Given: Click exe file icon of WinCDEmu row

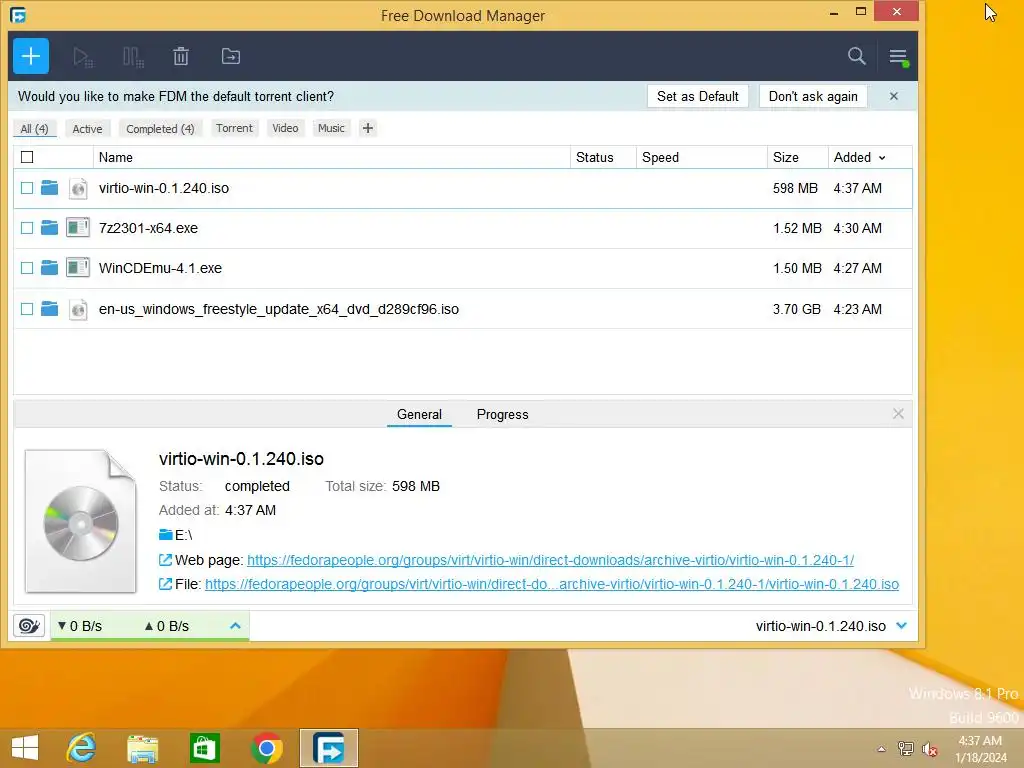Looking at the screenshot, I should [78, 268].
